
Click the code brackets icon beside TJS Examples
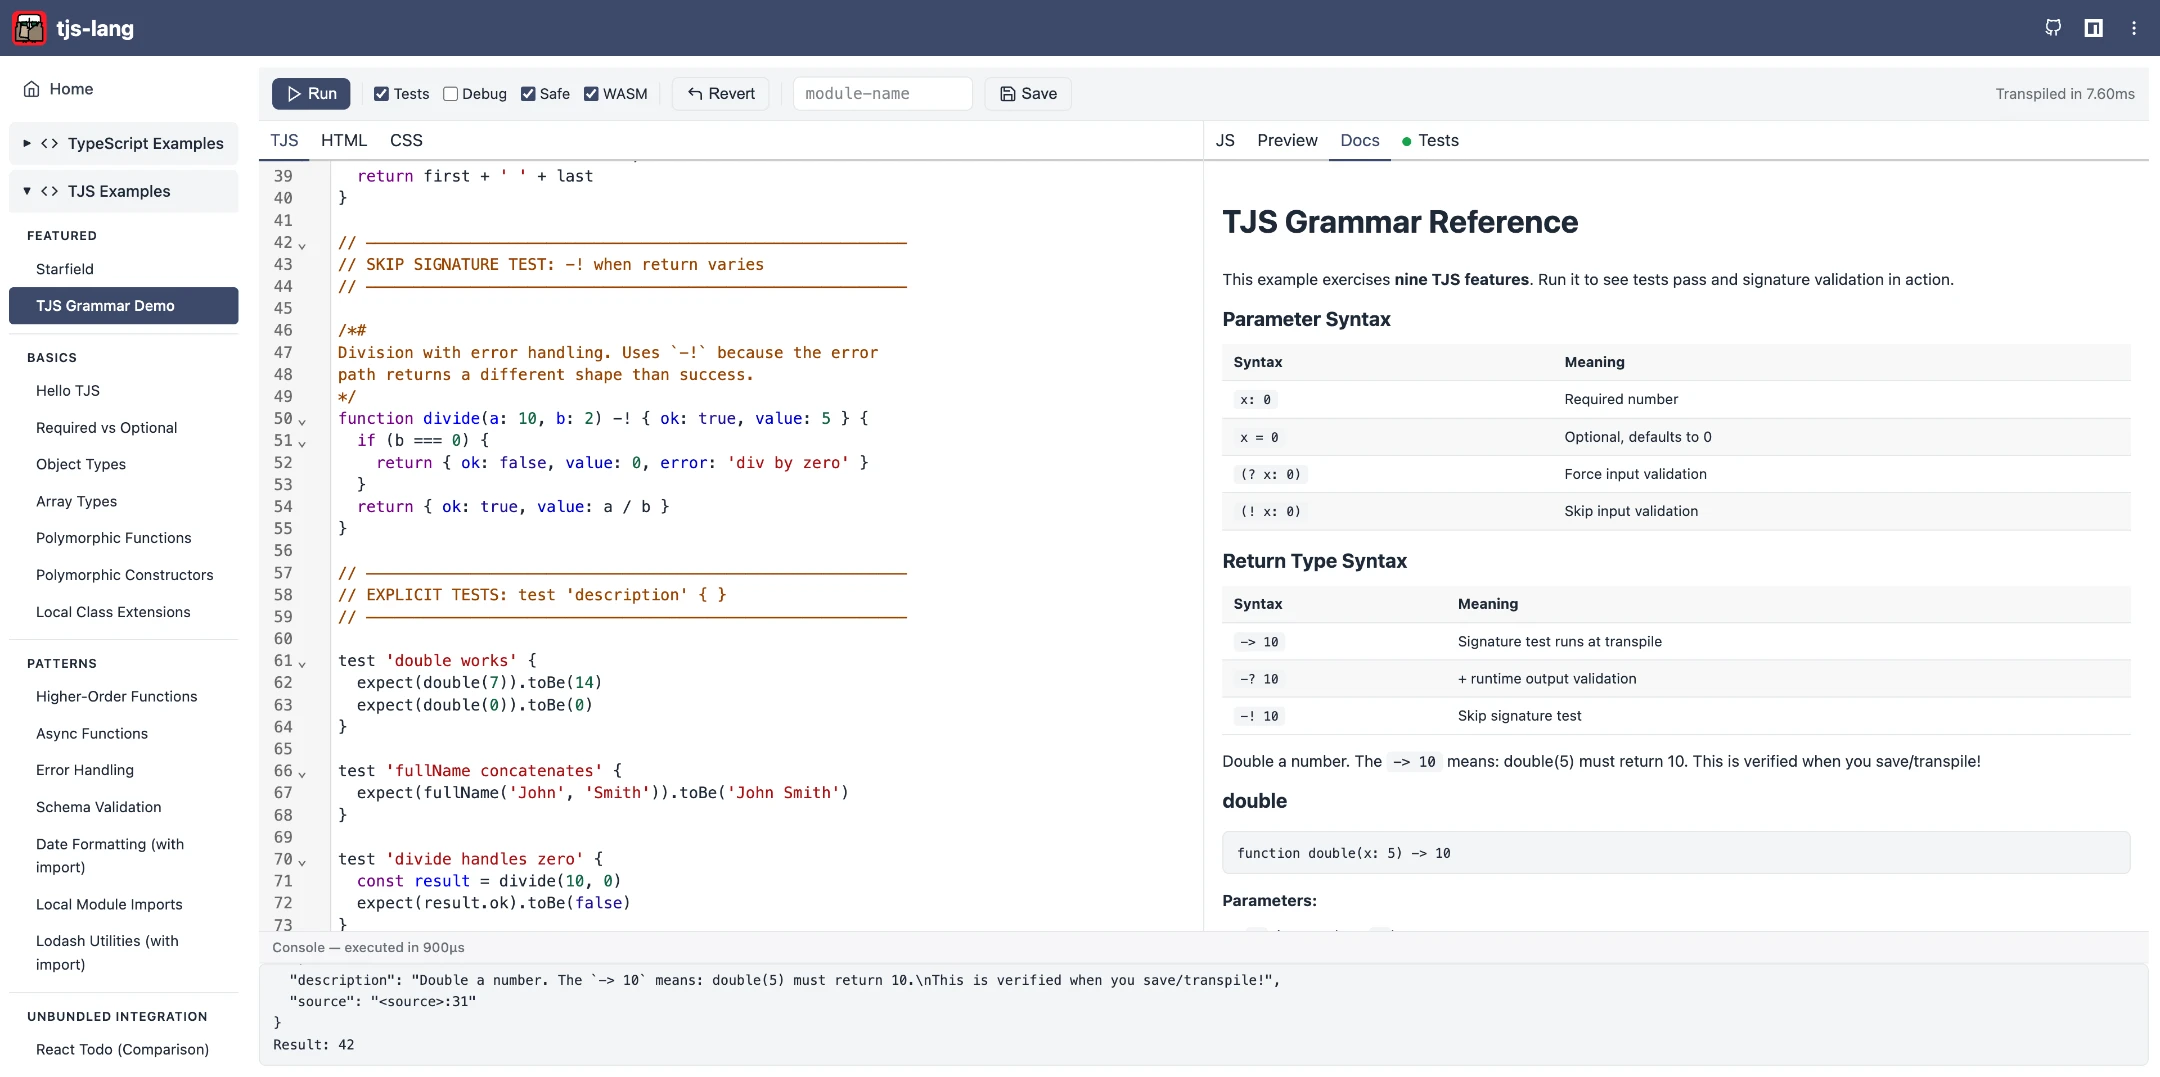(x=49, y=192)
